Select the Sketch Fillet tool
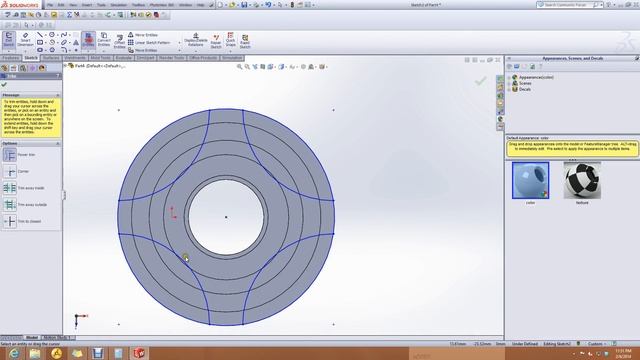Image resolution: width=640 pixels, height=360 pixels. coord(64,50)
